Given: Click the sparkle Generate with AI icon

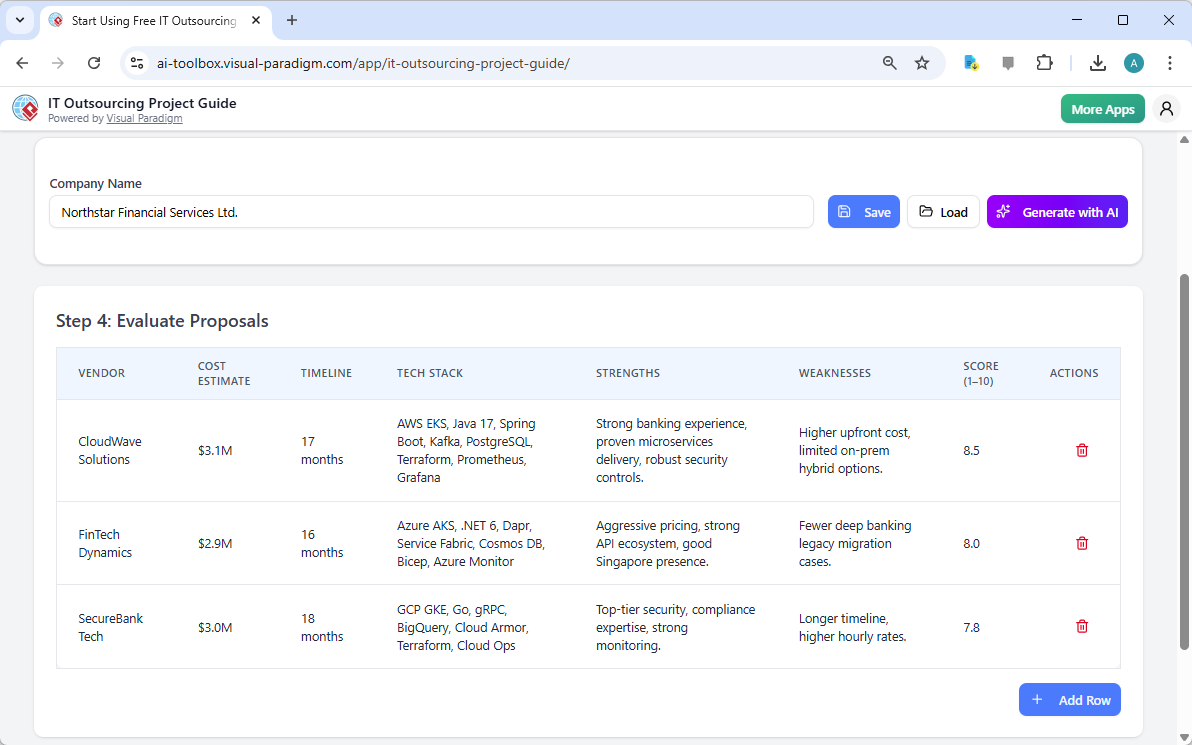Looking at the screenshot, I should 1003,211.
